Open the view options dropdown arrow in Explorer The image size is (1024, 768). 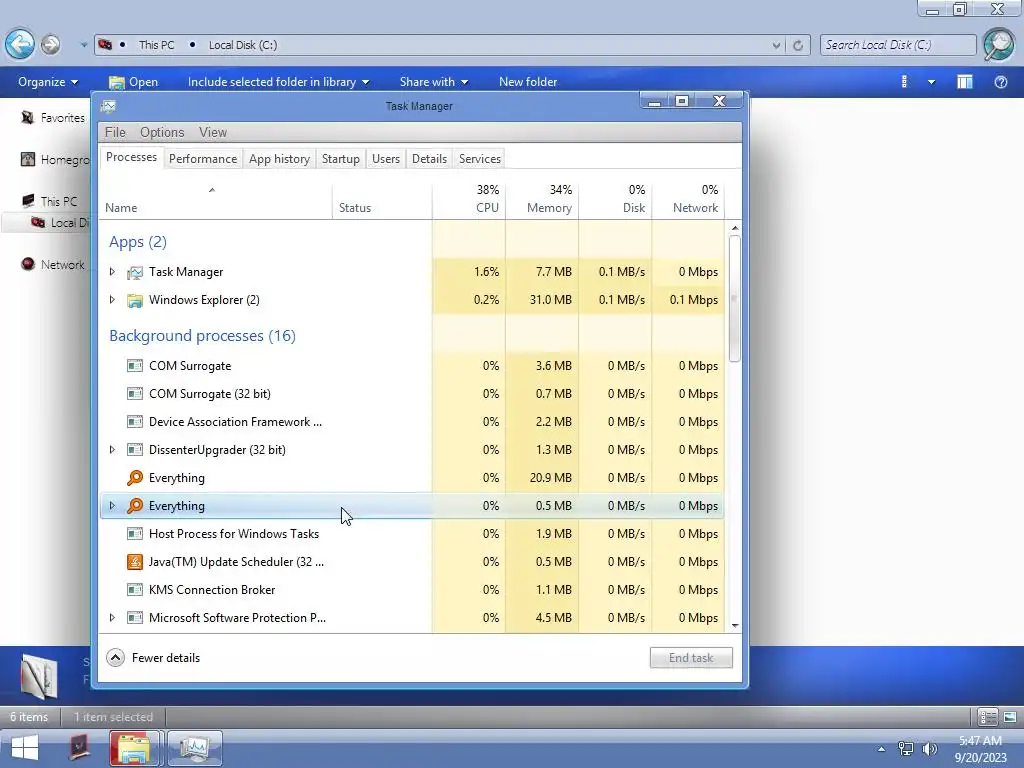tap(932, 82)
